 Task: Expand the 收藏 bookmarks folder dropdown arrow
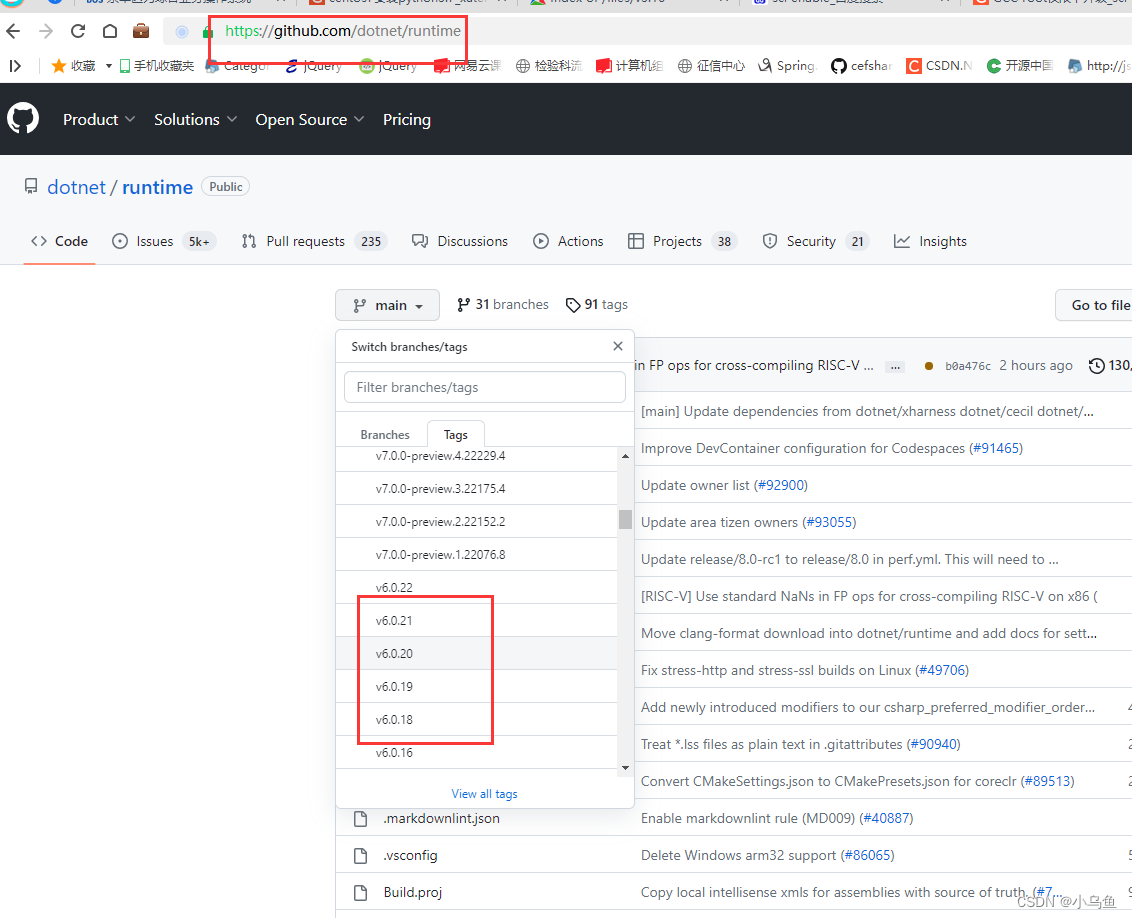pos(108,65)
